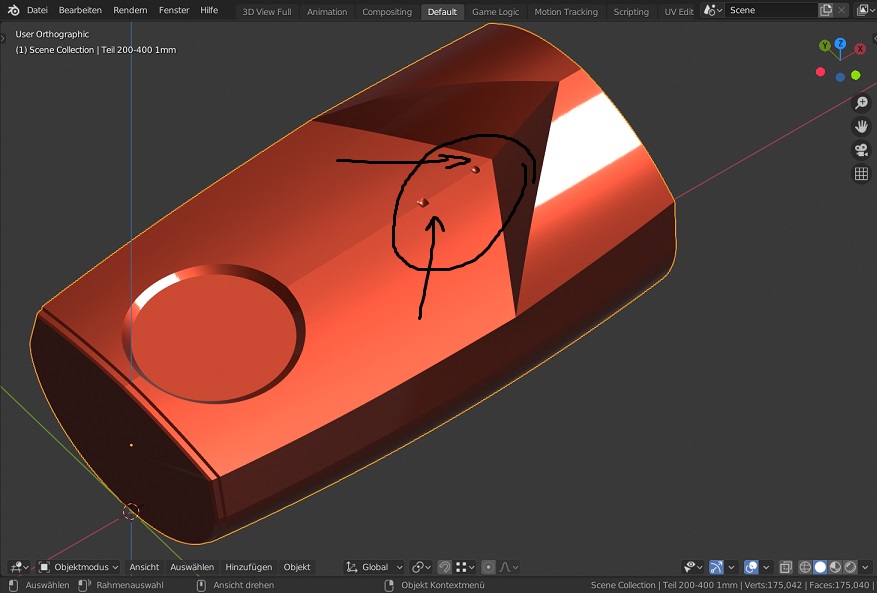Image resolution: width=877 pixels, height=593 pixels.
Task: Toggle viewport overlays display
Action: coord(752,567)
